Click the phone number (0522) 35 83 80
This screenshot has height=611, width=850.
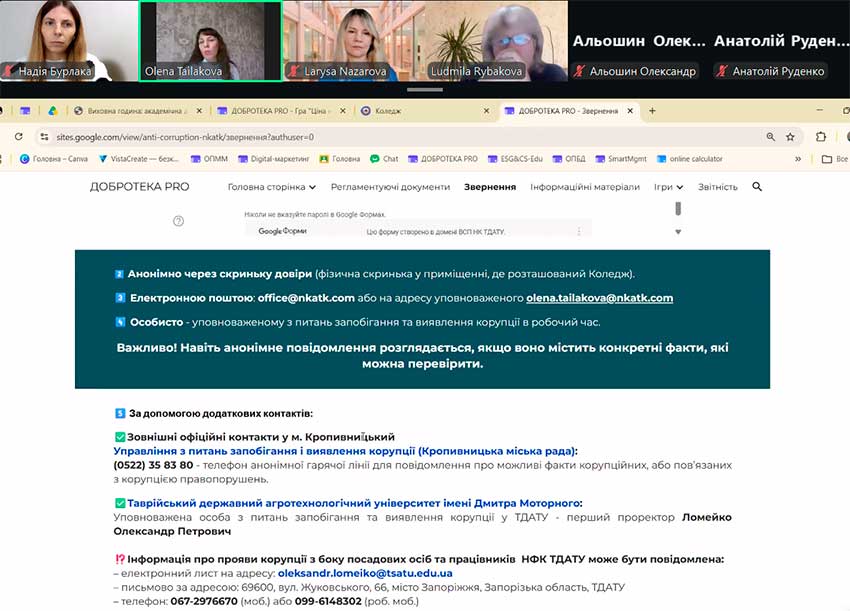[153, 465]
